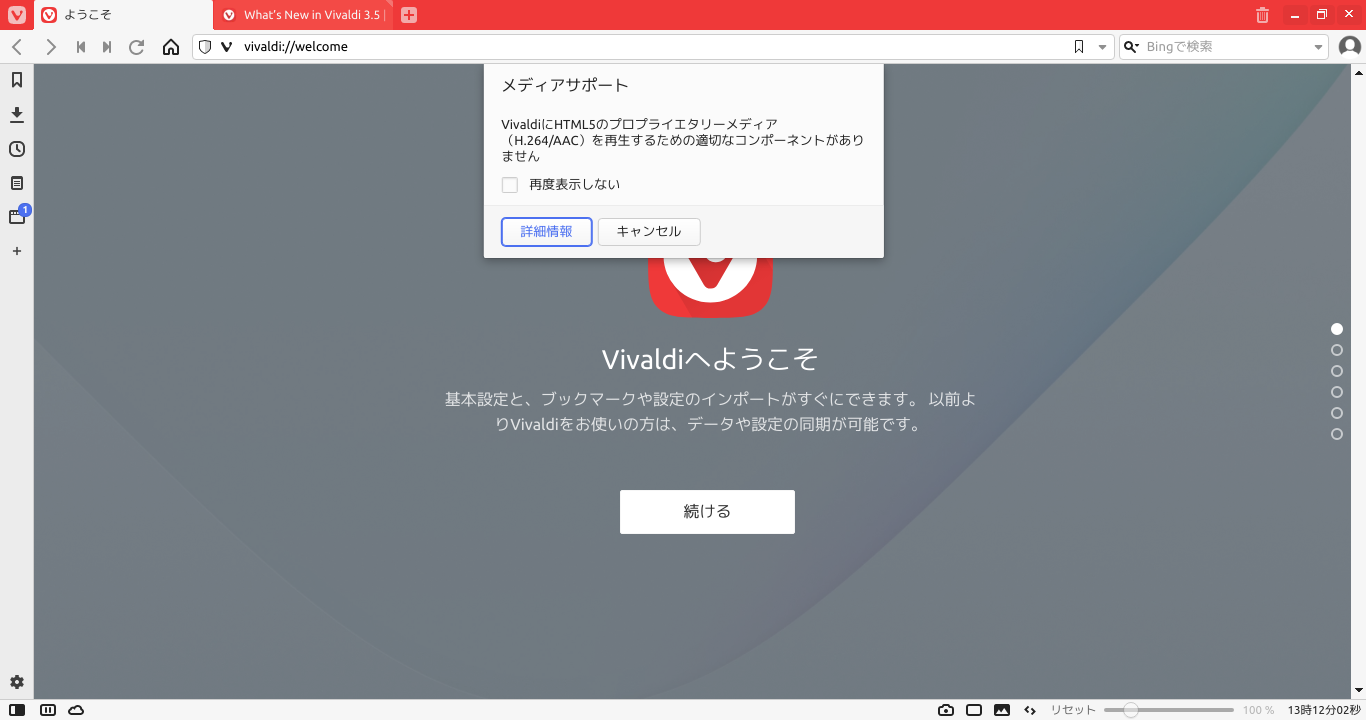Capture the page with camera icon
This screenshot has height=720, width=1366.
946,710
